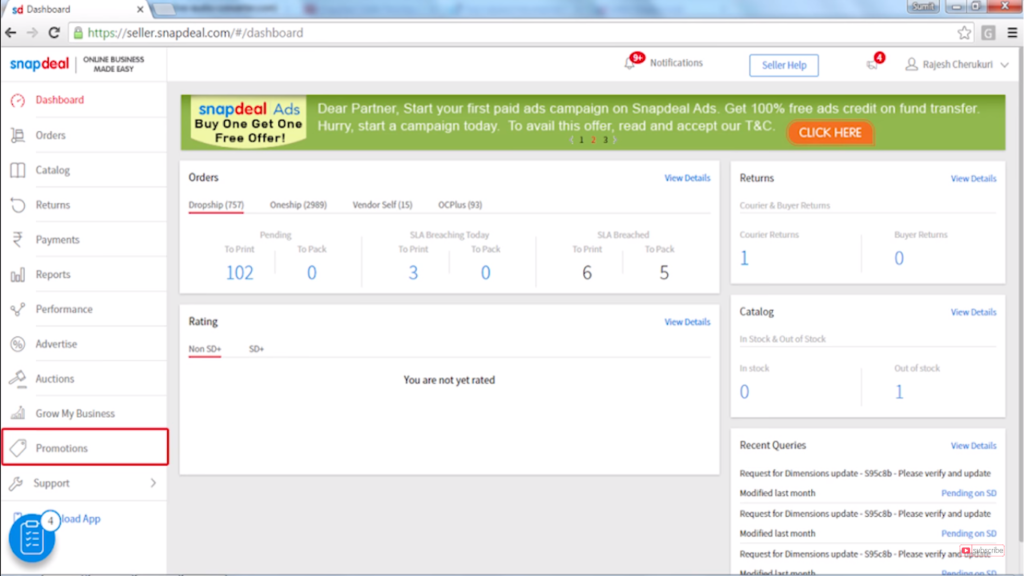The height and width of the screenshot is (576, 1024).
Task: Click the Seller Help button
Action: [x=784, y=65]
